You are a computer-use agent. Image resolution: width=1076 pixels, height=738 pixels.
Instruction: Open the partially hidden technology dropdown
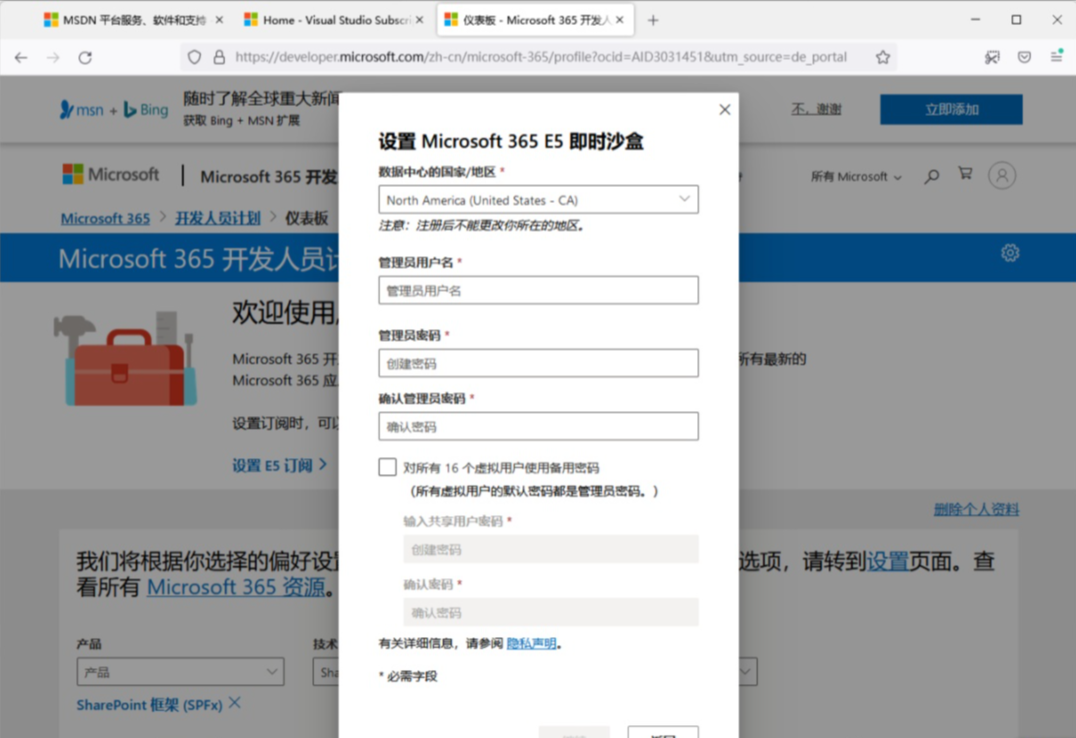coord(326,672)
